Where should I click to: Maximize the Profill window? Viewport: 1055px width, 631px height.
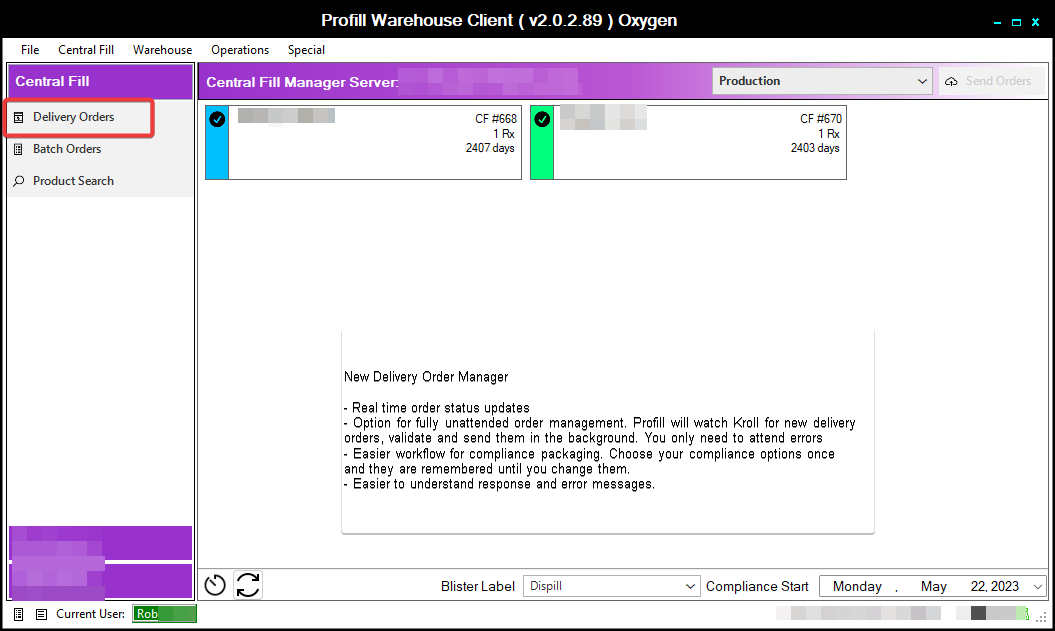1016,22
